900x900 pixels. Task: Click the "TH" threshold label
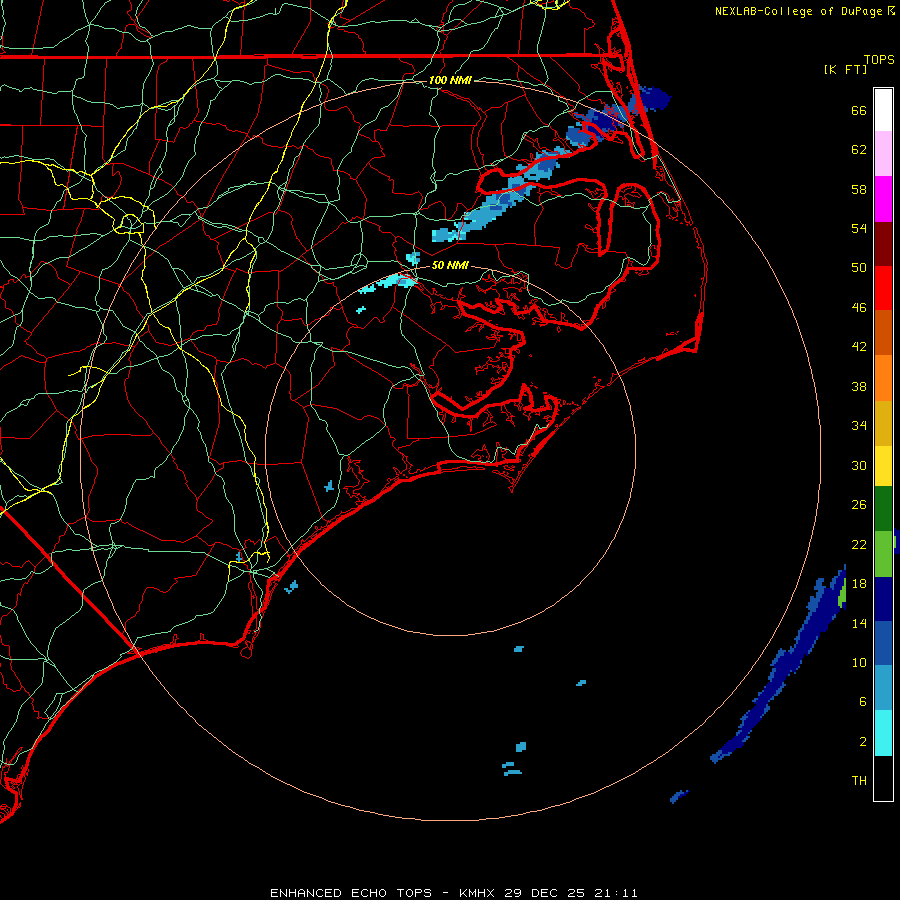pyautogui.click(x=859, y=781)
